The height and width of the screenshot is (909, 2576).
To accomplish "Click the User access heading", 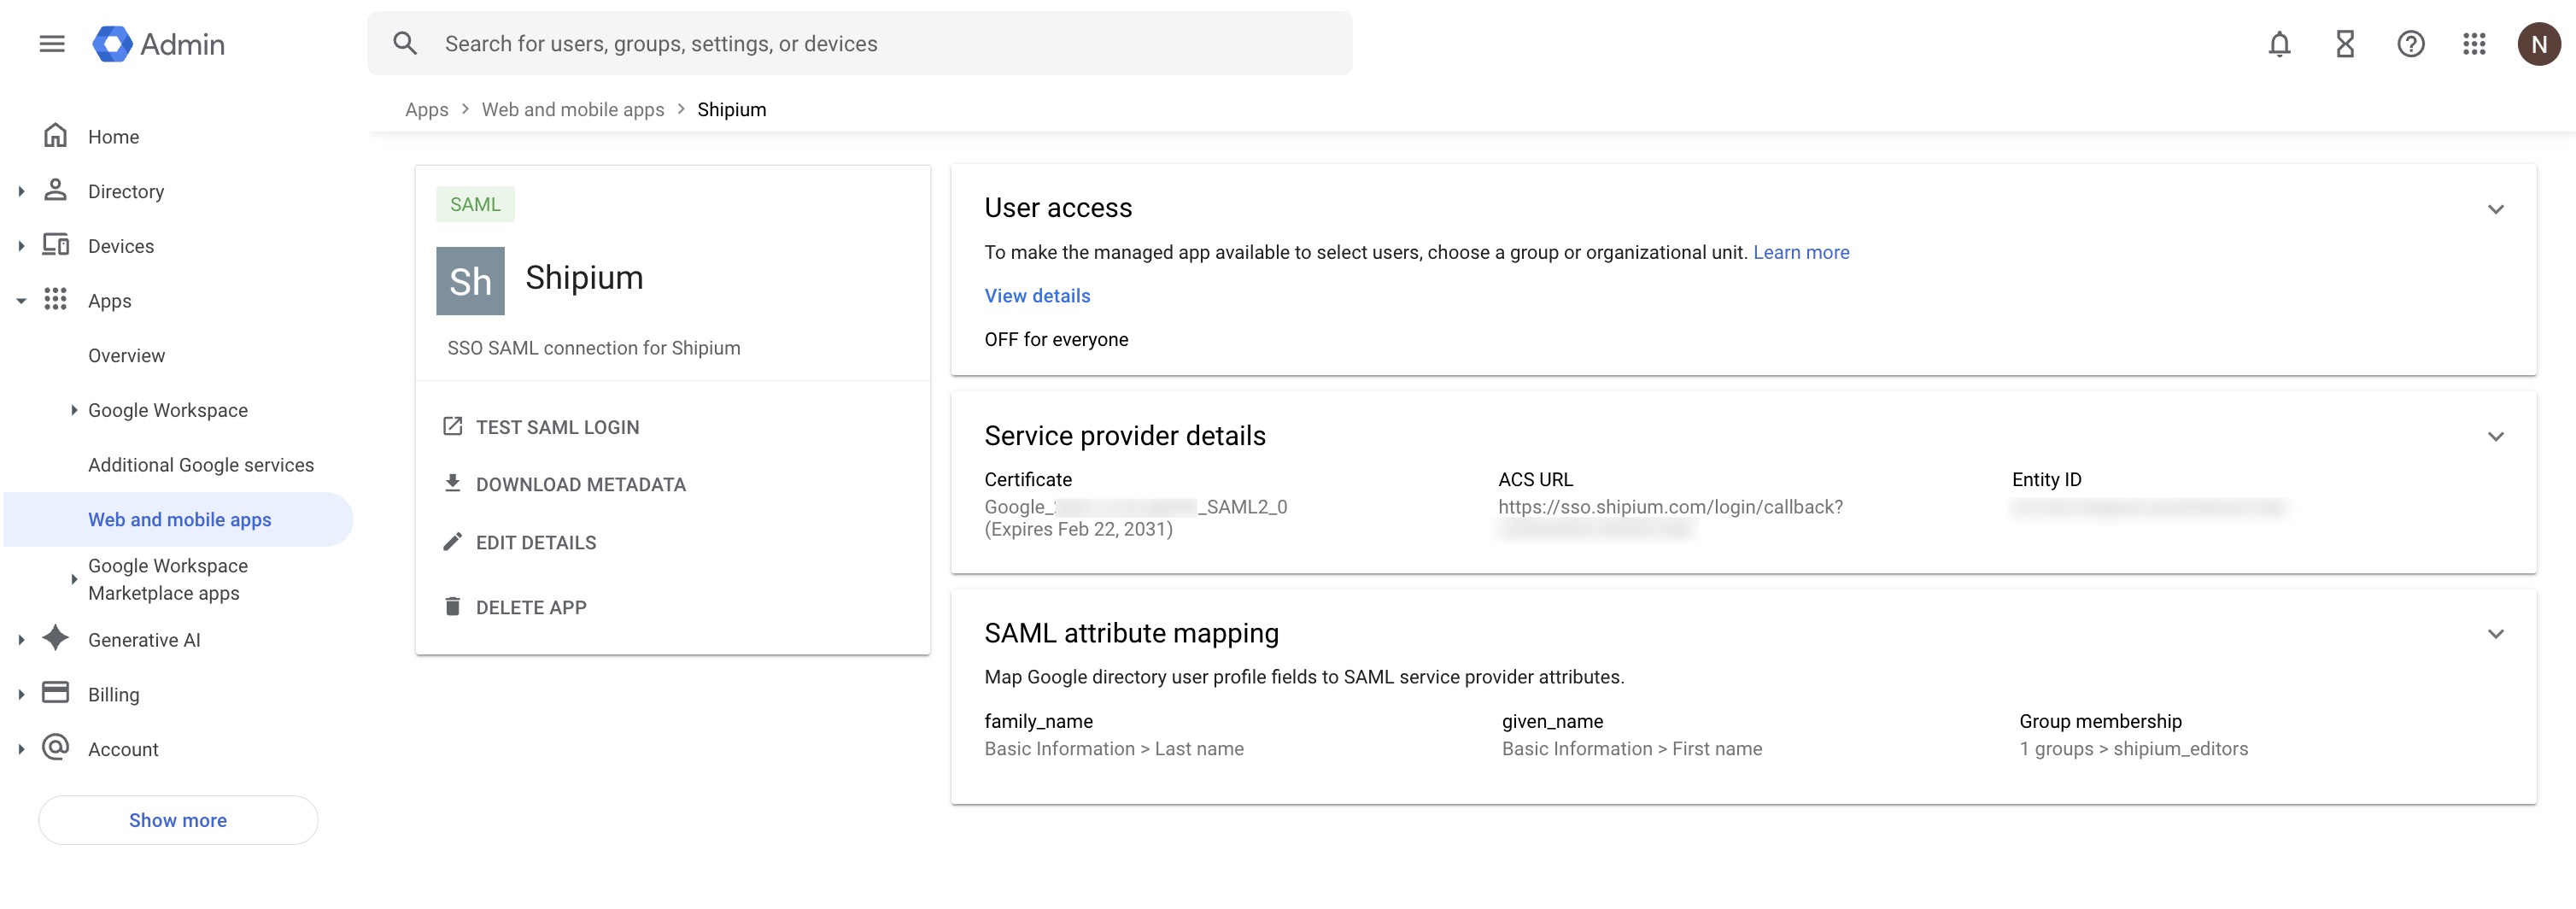I will [x=1058, y=208].
